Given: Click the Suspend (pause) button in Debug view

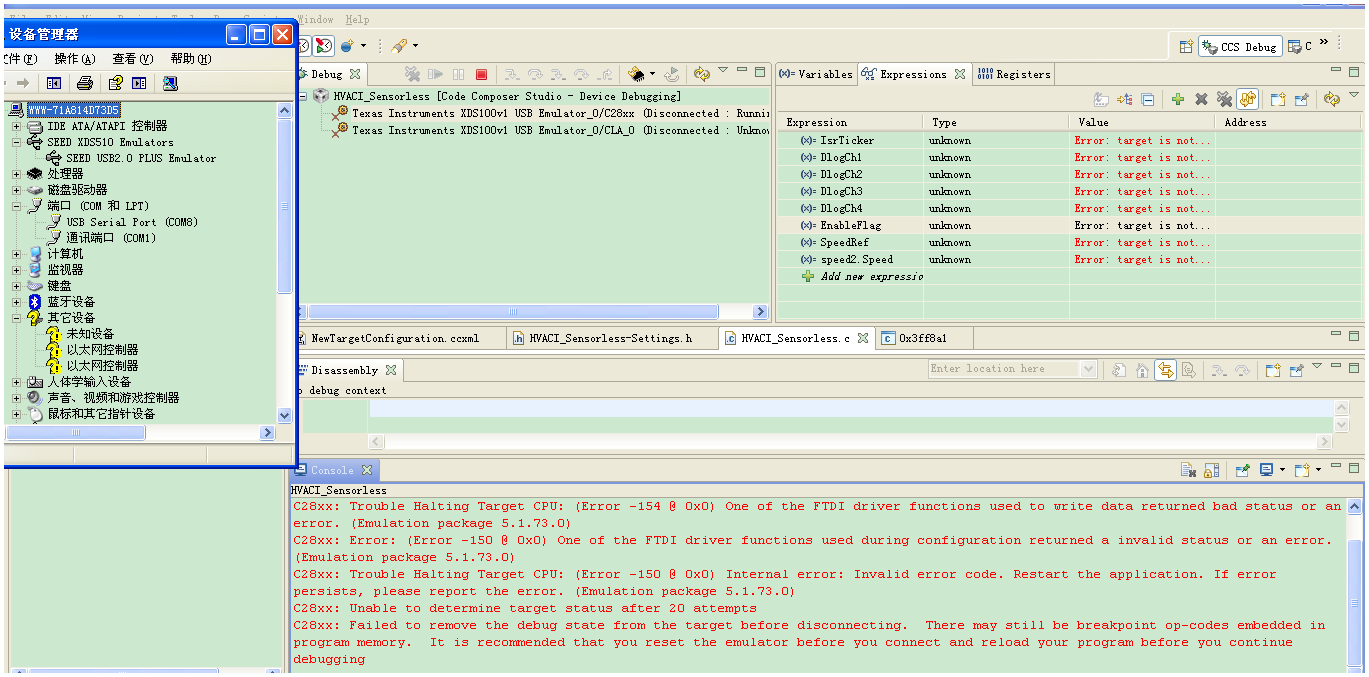Looking at the screenshot, I should coord(458,74).
